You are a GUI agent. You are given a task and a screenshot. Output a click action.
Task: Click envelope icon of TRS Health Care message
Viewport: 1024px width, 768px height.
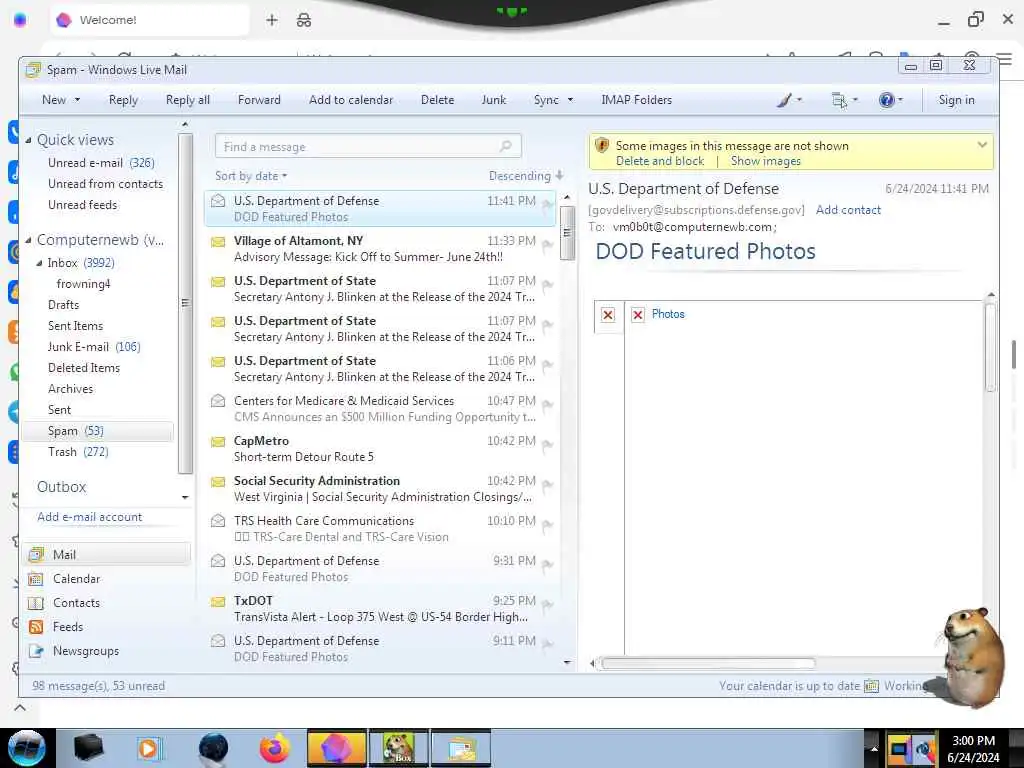pos(218,520)
